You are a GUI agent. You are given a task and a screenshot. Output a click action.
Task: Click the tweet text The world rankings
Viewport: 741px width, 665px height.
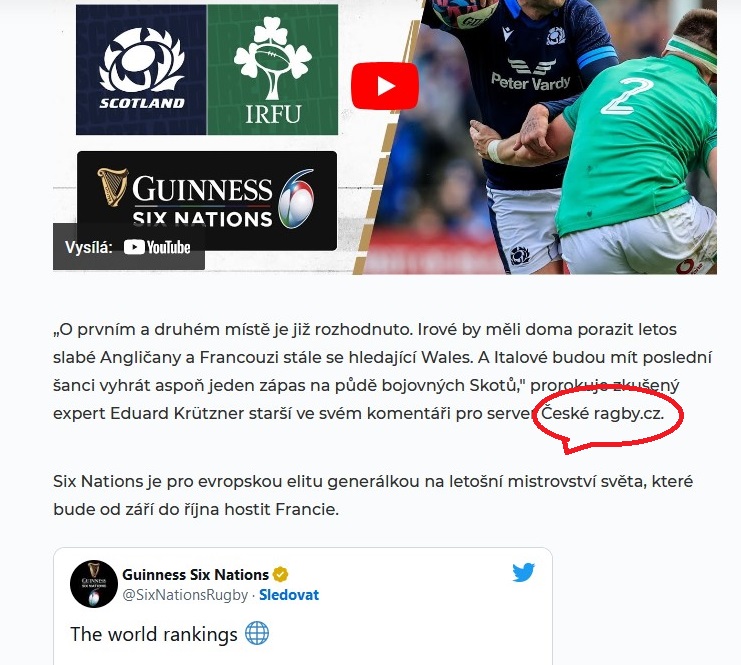point(154,634)
